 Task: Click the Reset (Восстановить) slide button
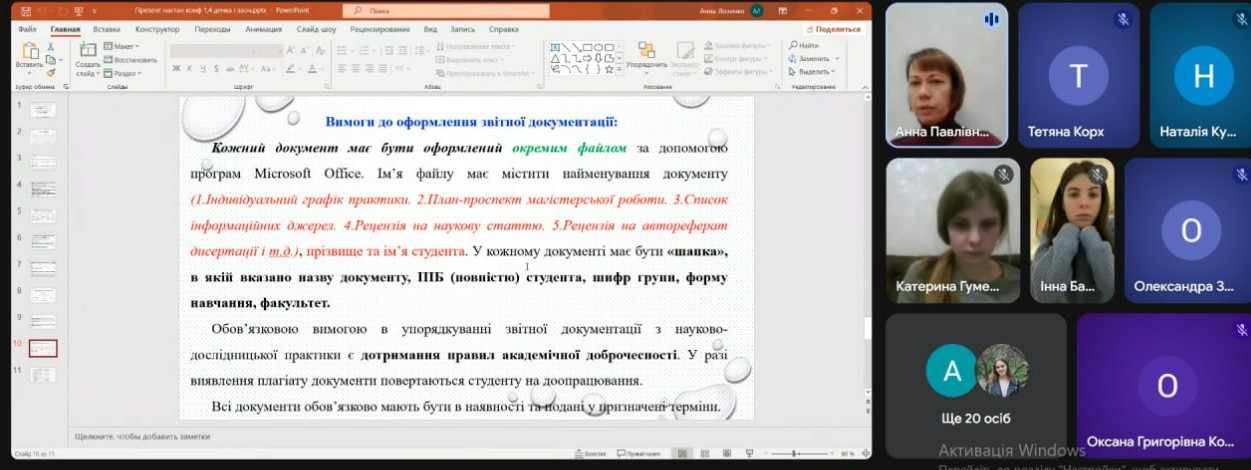click(x=130, y=59)
